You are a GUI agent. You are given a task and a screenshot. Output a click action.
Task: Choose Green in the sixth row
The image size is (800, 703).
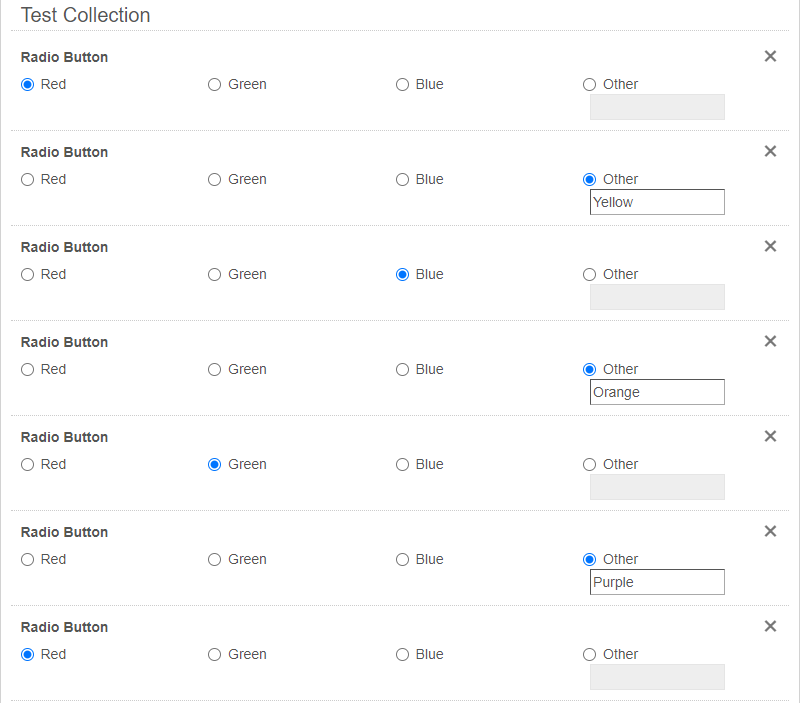coord(214,560)
